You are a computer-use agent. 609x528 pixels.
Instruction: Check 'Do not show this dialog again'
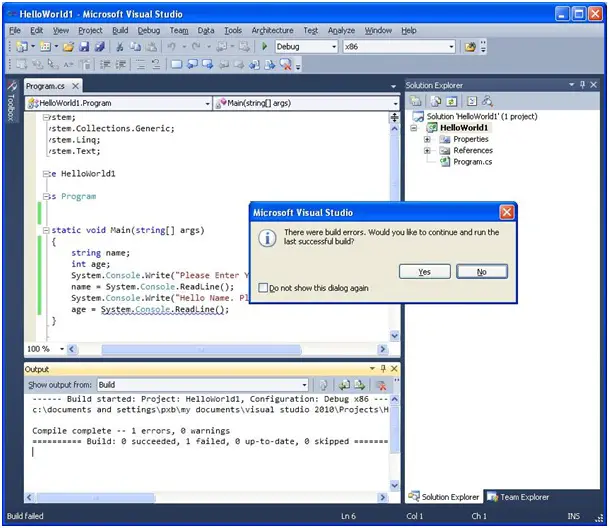[x=263, y=288]
